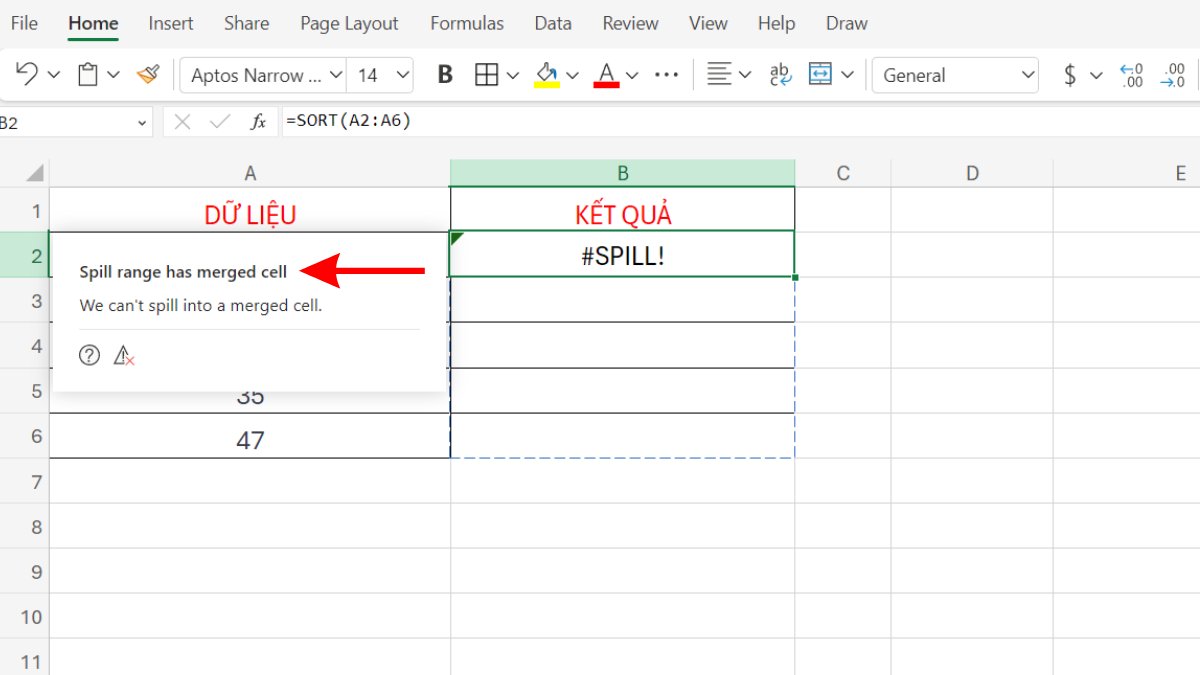Screen dimensions: 1200x675
Task: Click the Share menu item
Action: click(x=246, y=22)
